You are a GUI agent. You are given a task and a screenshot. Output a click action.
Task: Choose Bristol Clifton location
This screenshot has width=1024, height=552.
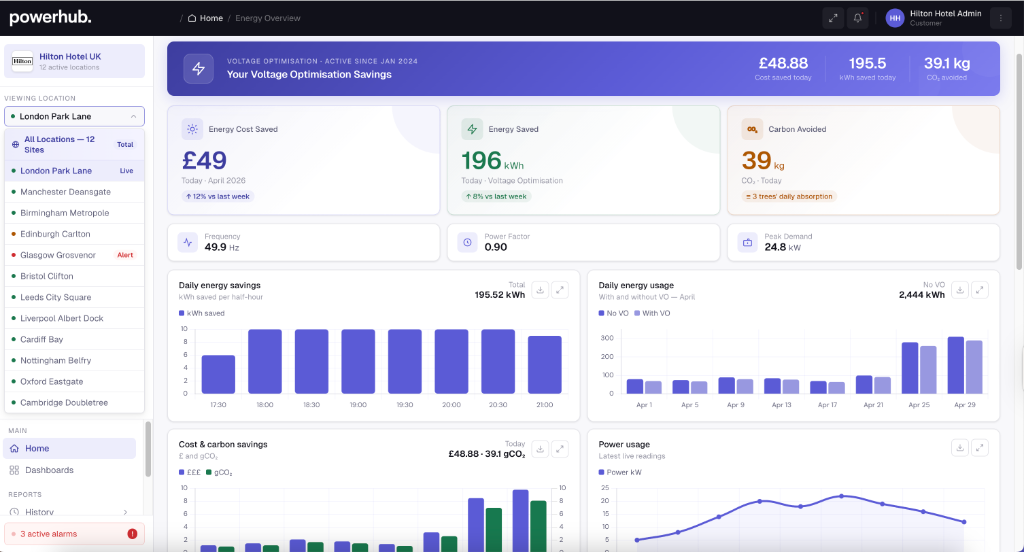pos(74,276)
